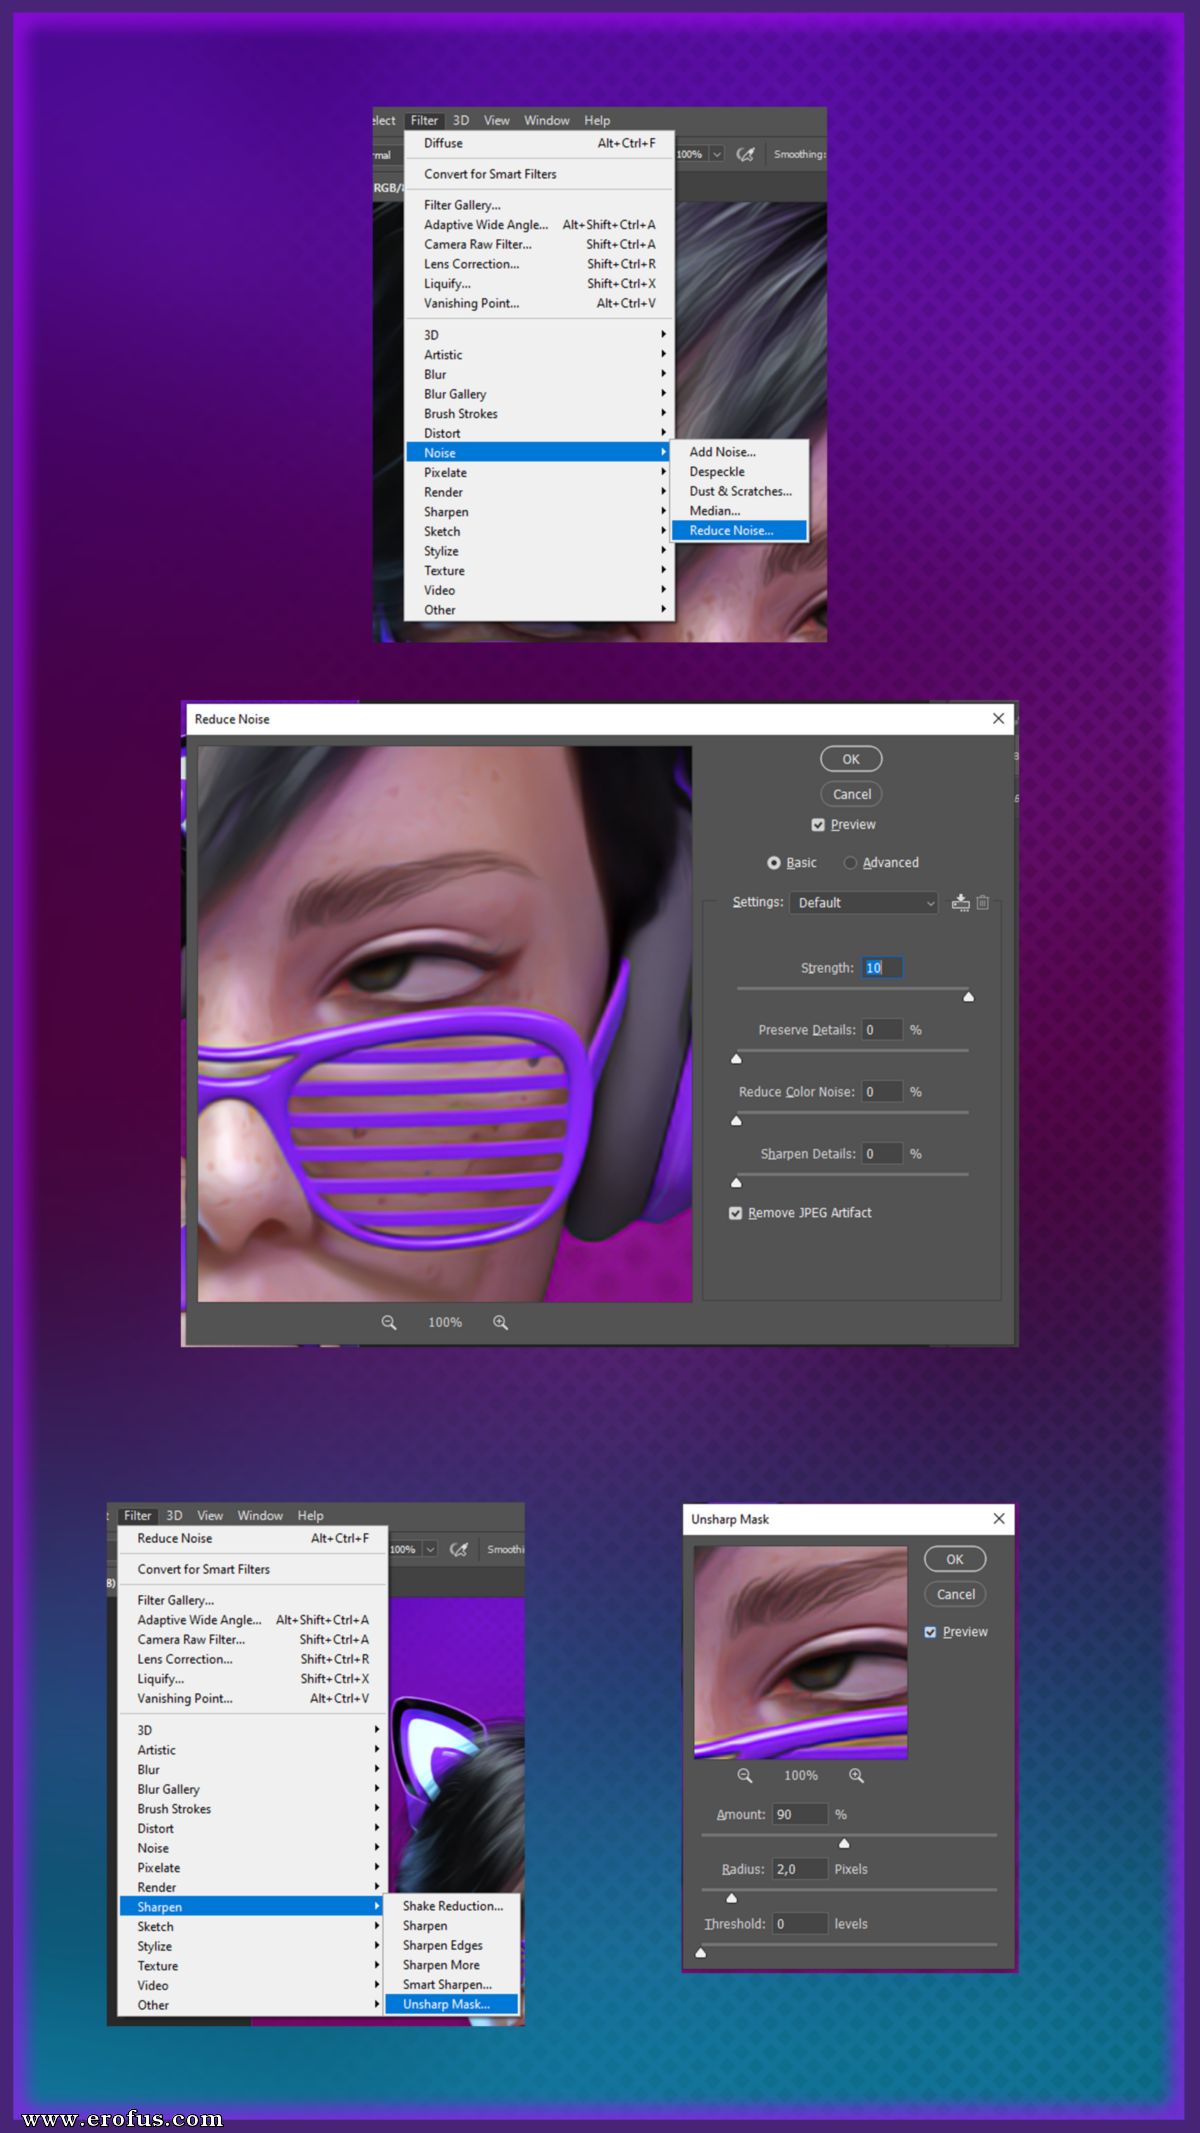Choose Diffuse at the top of Filter menu
1200x2133 pixels.
(x=540, y=143)
